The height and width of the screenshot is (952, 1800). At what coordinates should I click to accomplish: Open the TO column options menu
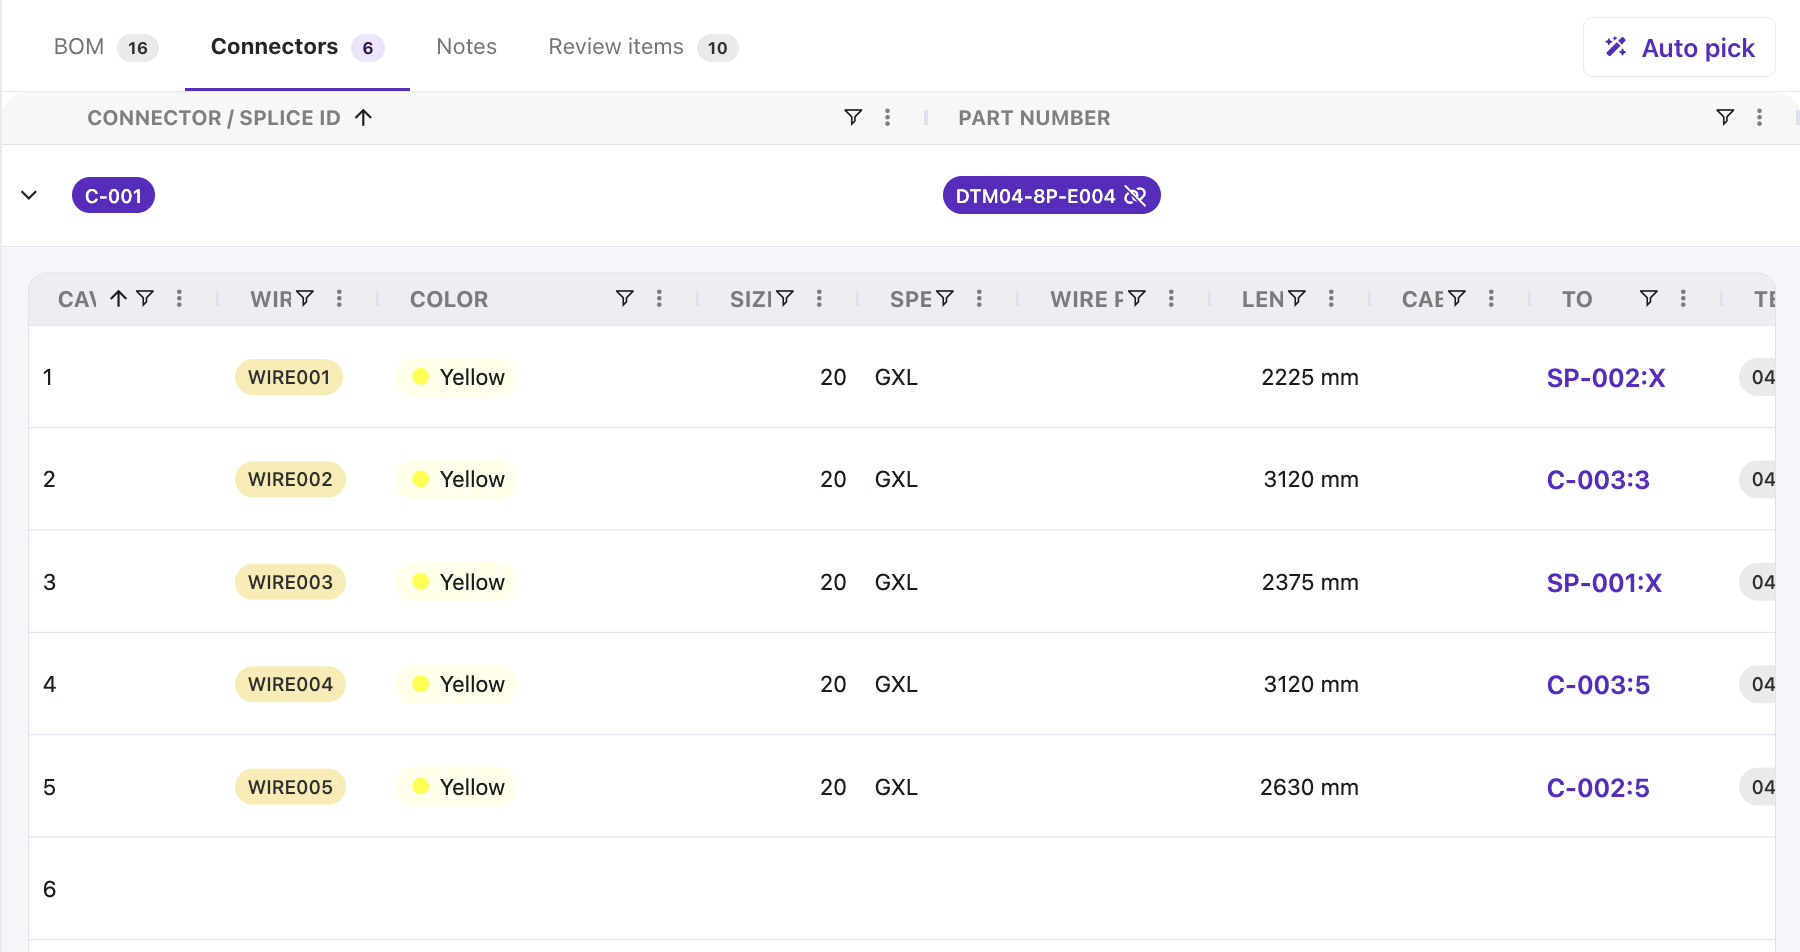[1683, 298]
